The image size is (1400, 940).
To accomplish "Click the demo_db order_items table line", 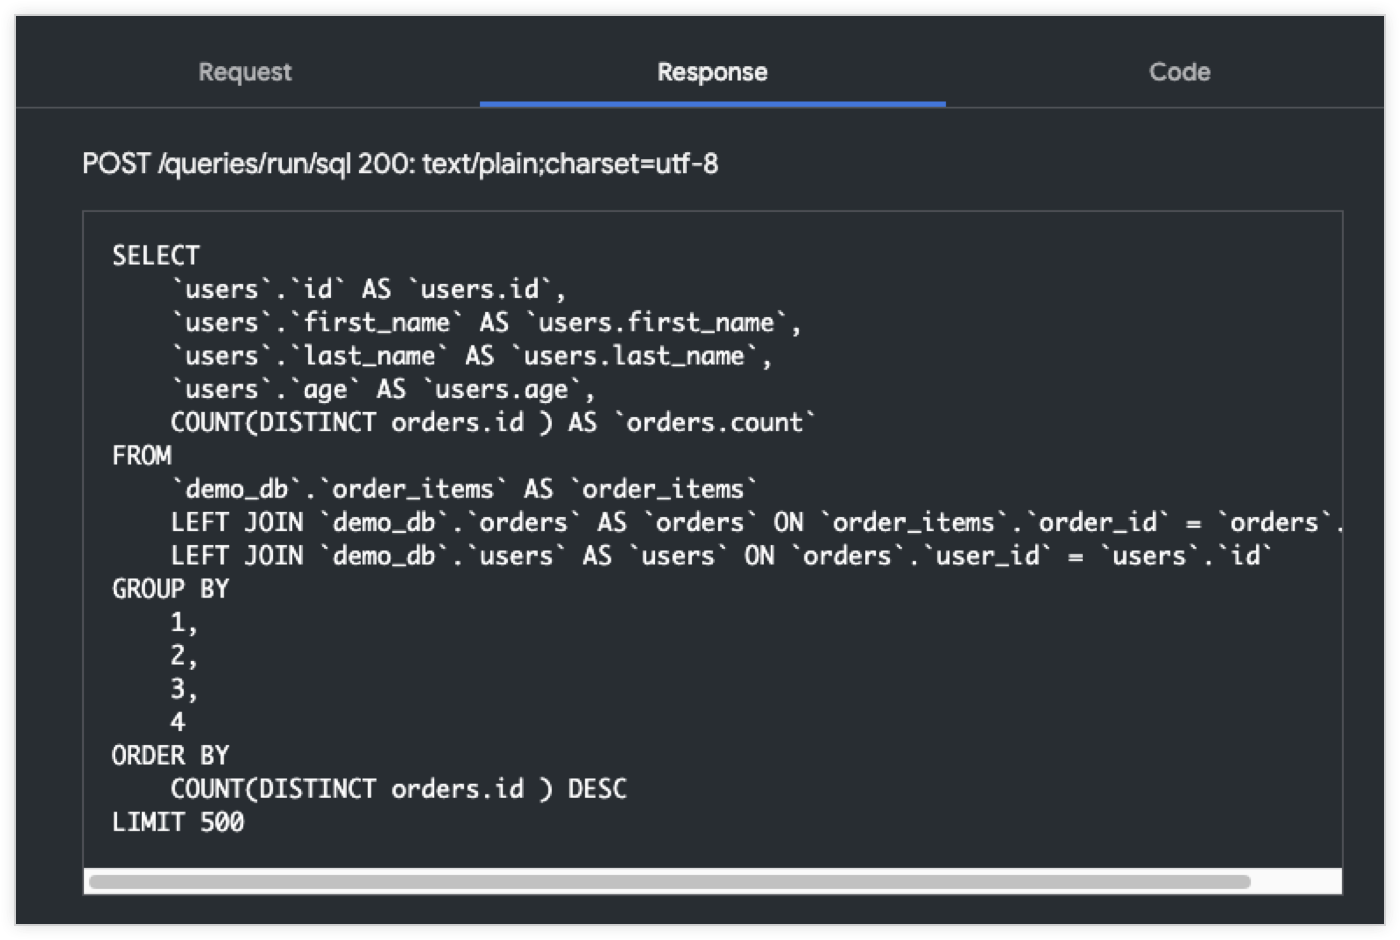I will pyautogui.click(x=464, y=489).
